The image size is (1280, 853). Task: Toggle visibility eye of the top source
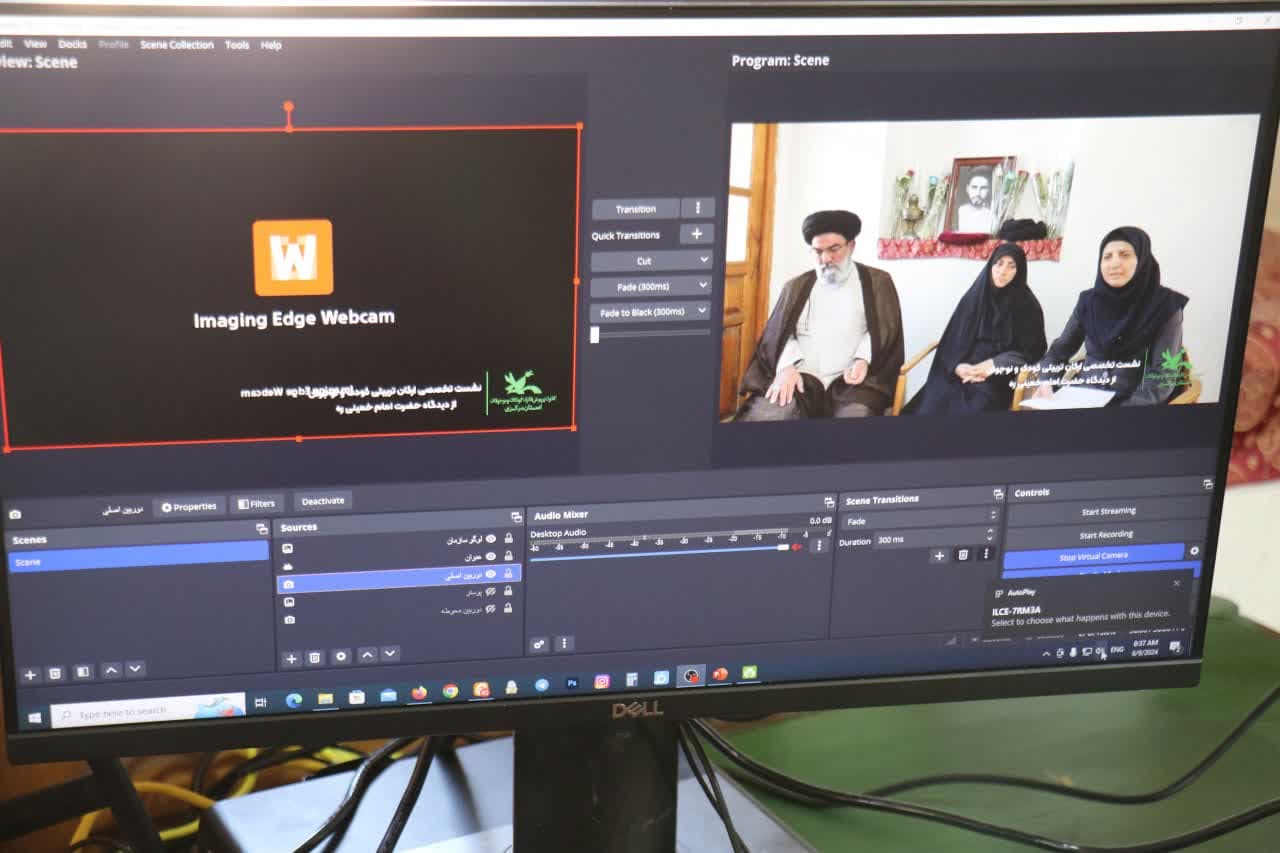490,539
